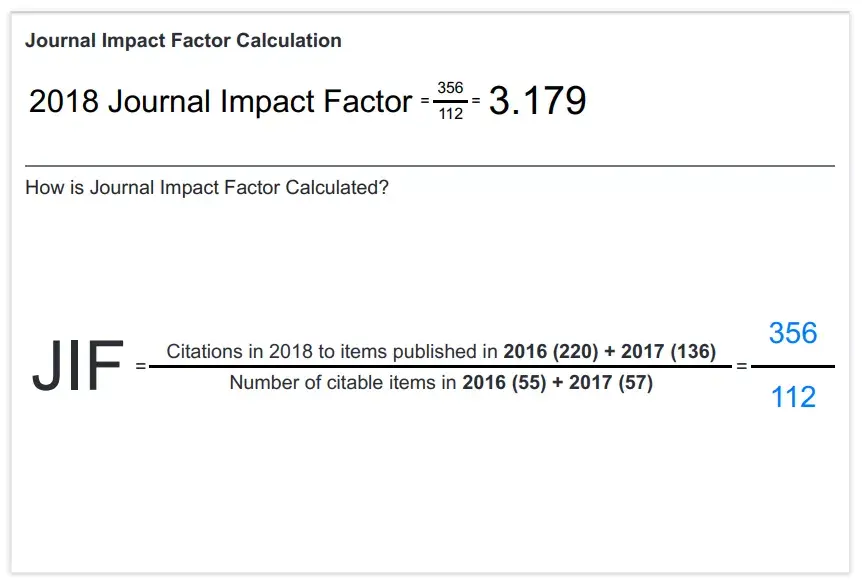Click the large JIF abbreviation
The image size is (862, 586).
pyautogui.click(x=78, y=366)
